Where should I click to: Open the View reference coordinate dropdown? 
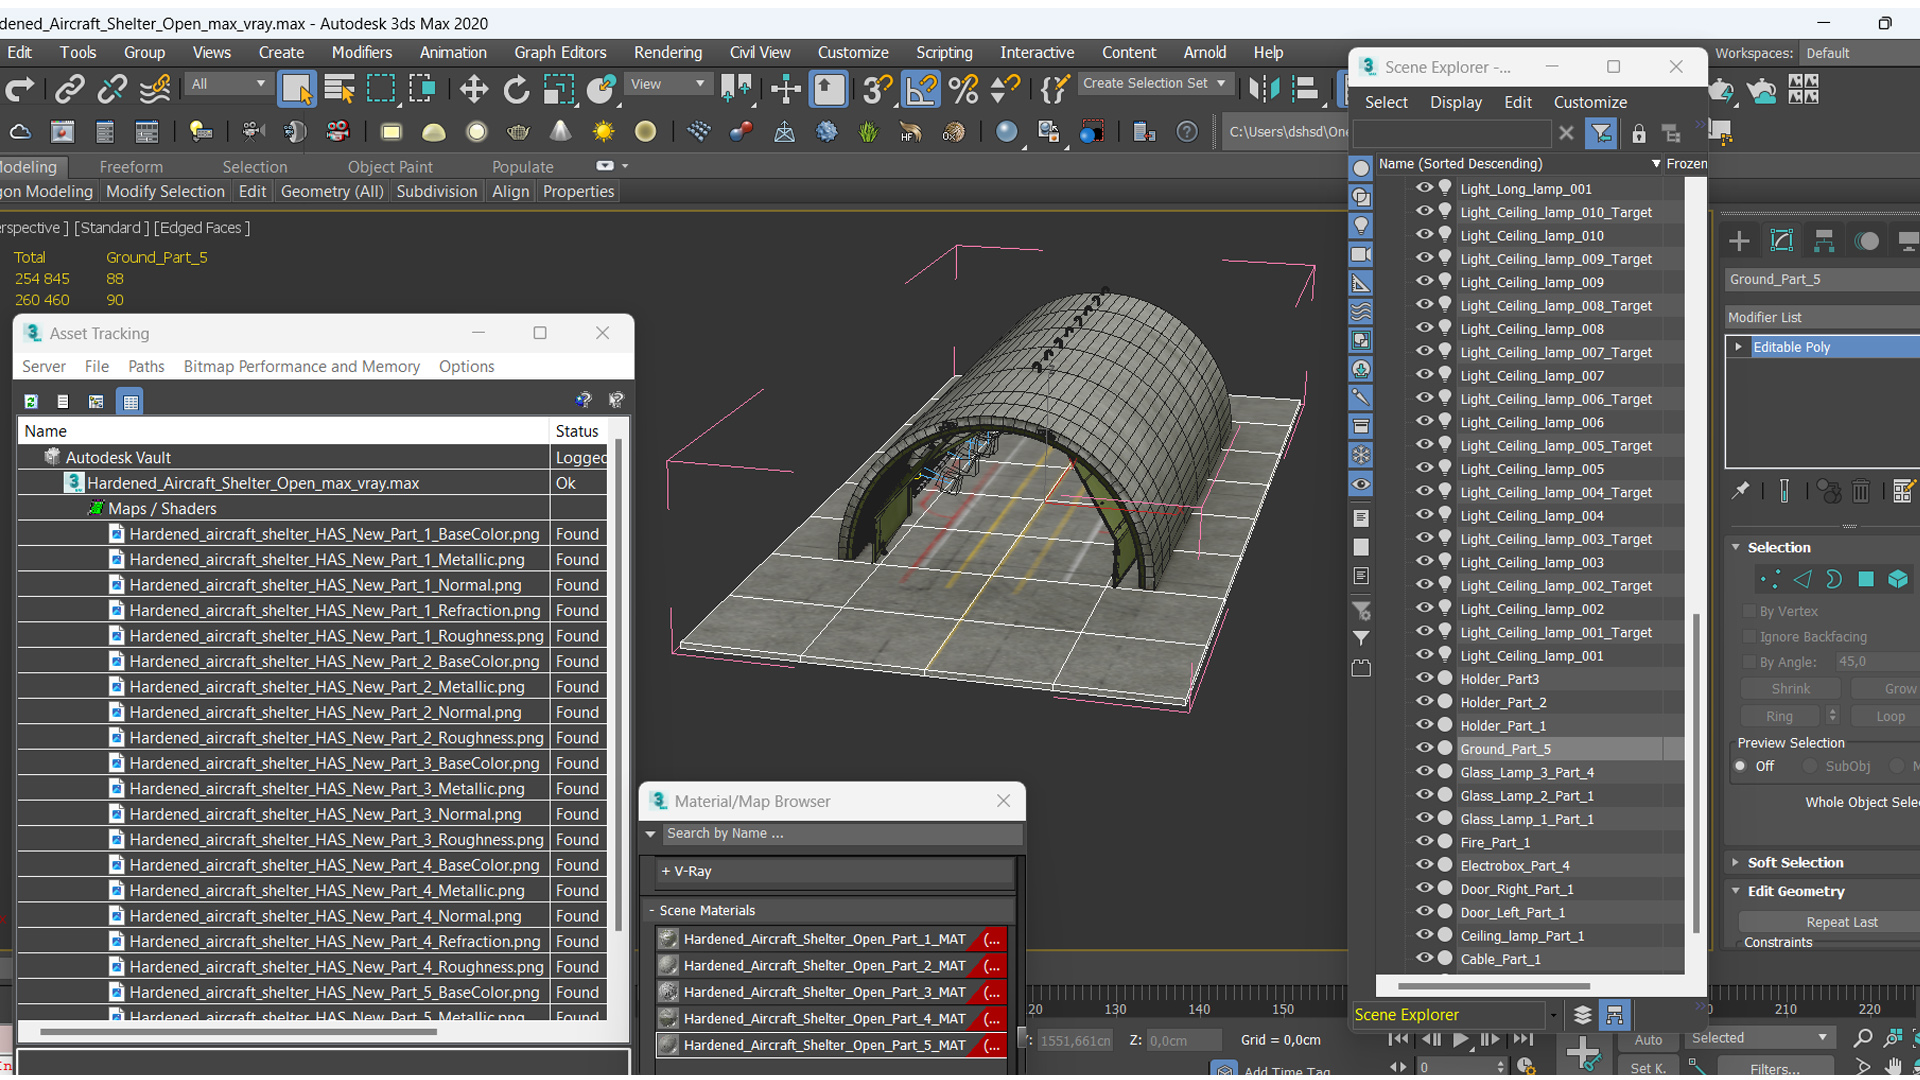667,84
